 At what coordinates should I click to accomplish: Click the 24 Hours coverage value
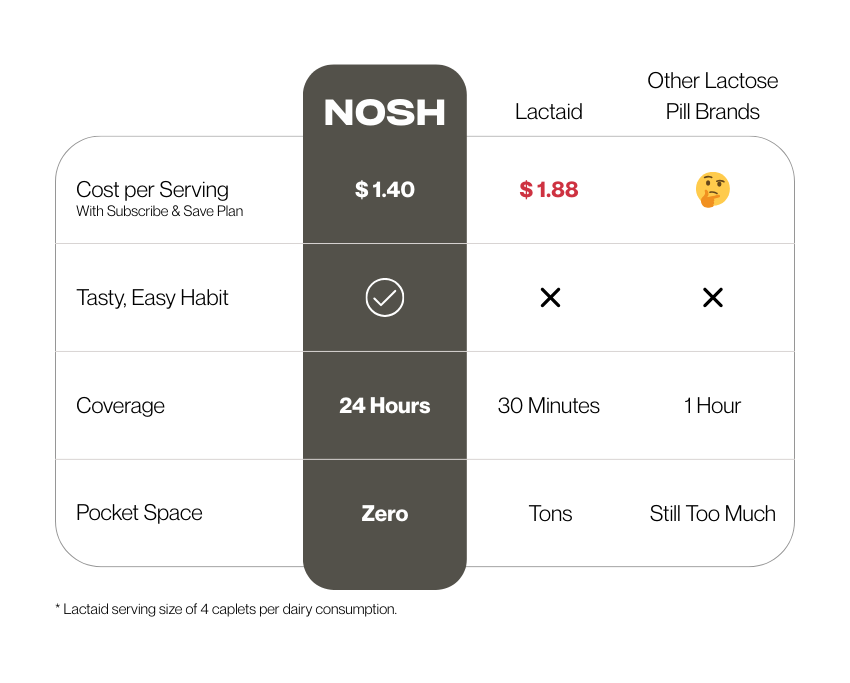click(385, 406)
